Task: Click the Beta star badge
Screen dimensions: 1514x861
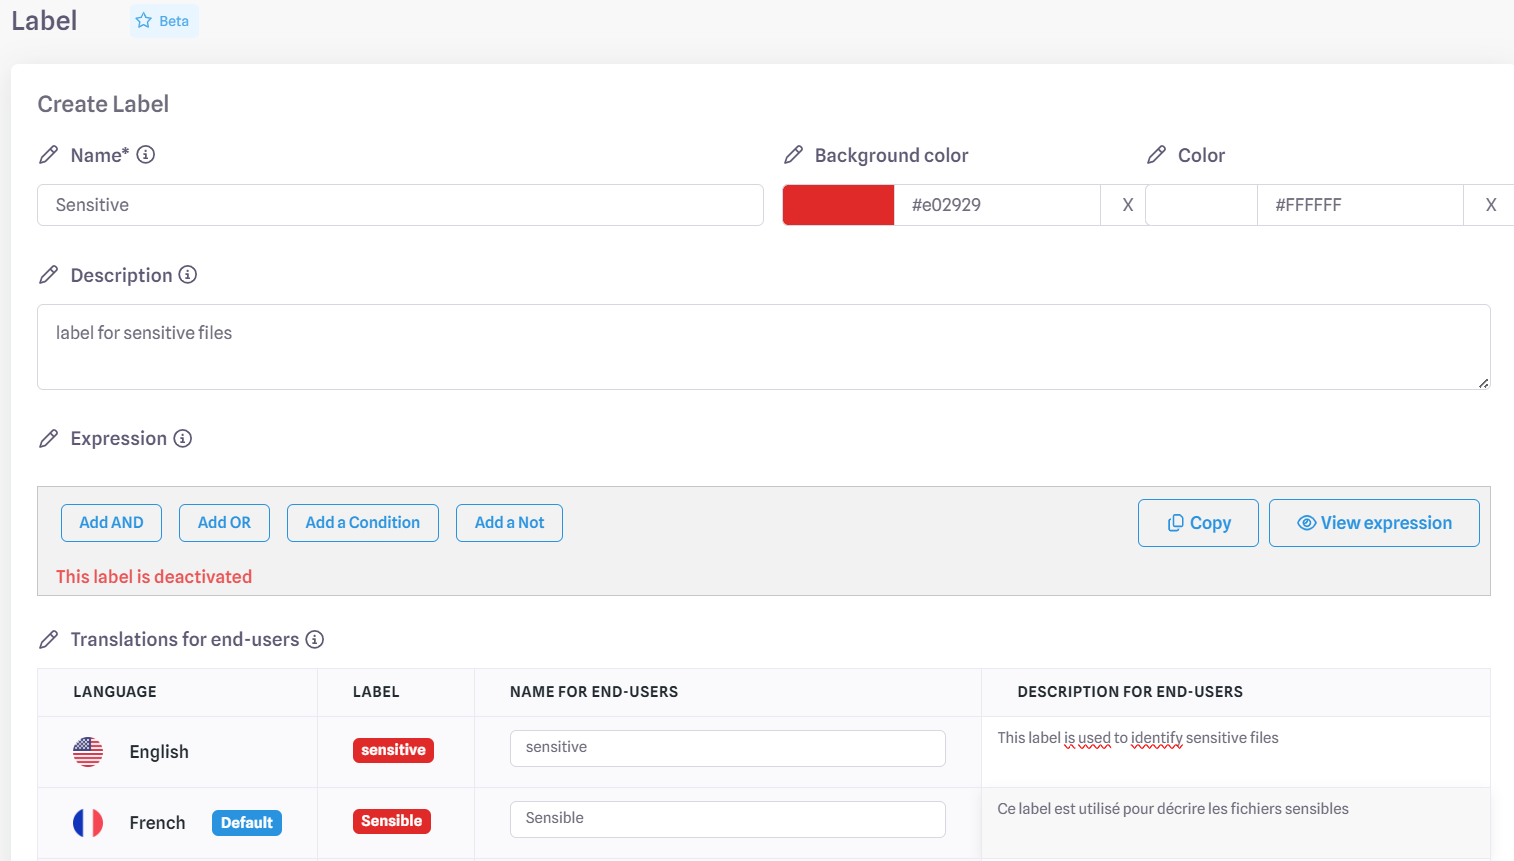Action: pyautogui.click(x=164, y=21)
